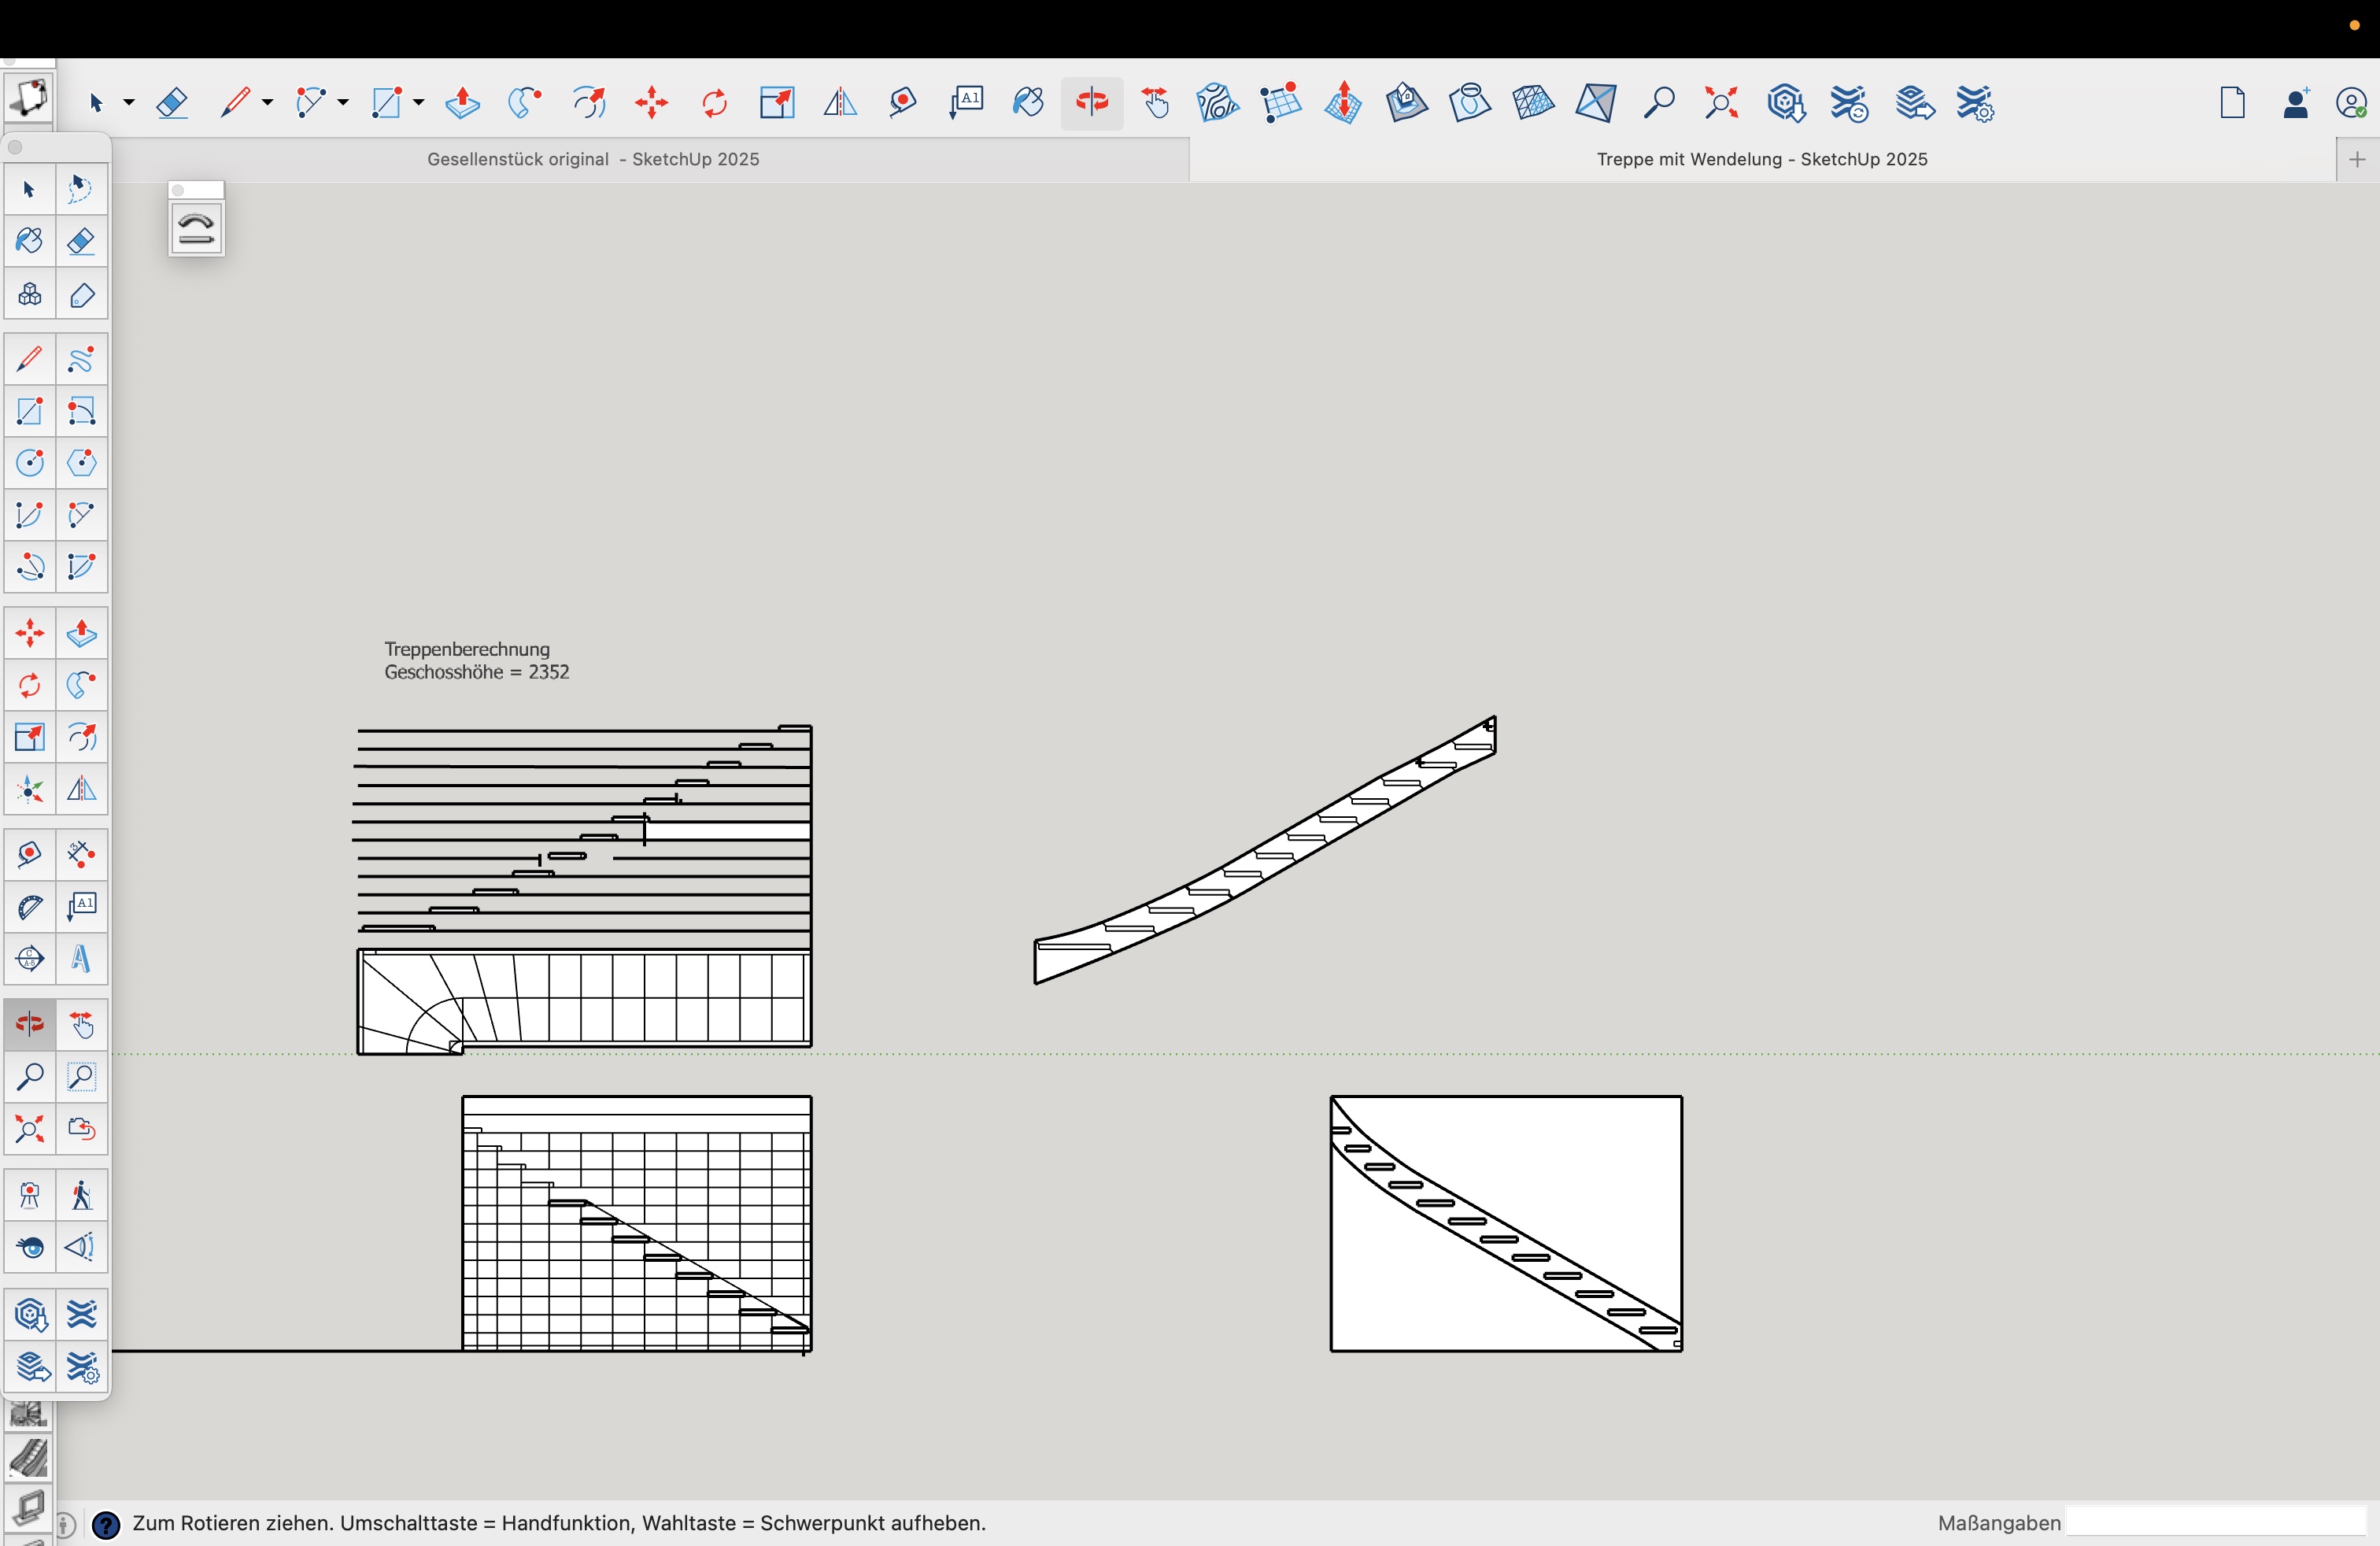Select the Walk tool

click(81, 1196)
